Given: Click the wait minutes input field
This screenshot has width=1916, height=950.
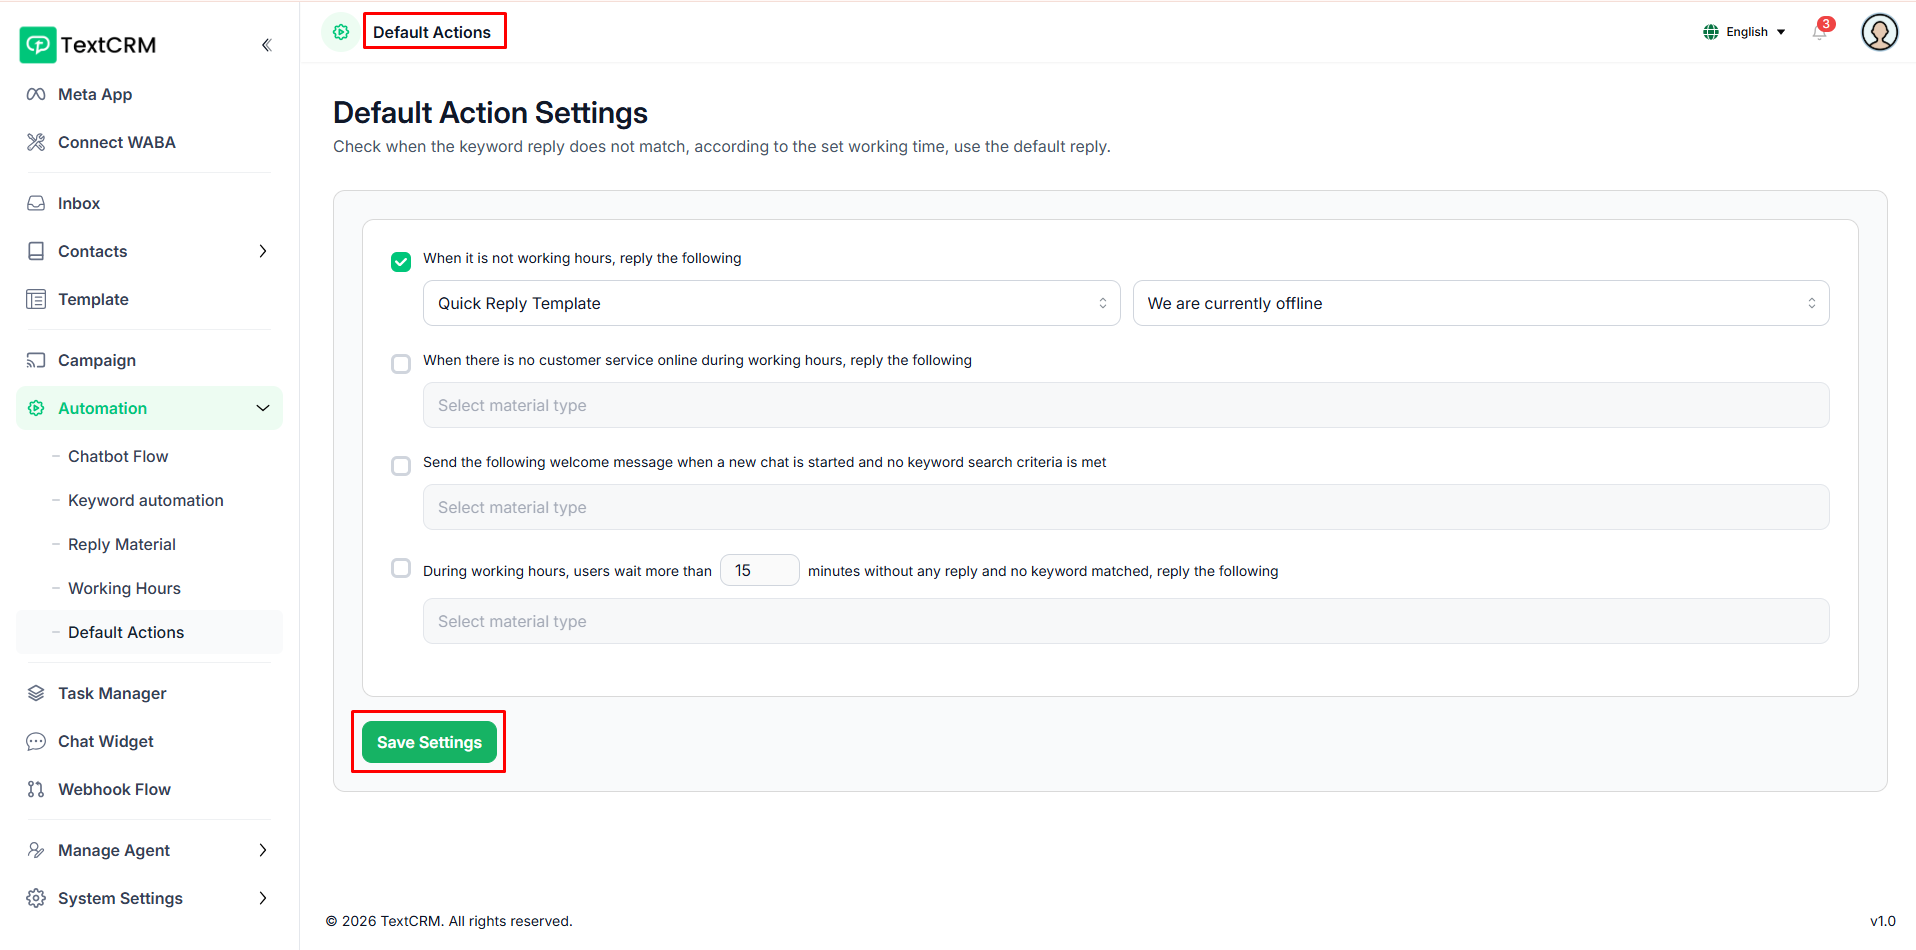Looking at the screenshot, I should point(759,570).
